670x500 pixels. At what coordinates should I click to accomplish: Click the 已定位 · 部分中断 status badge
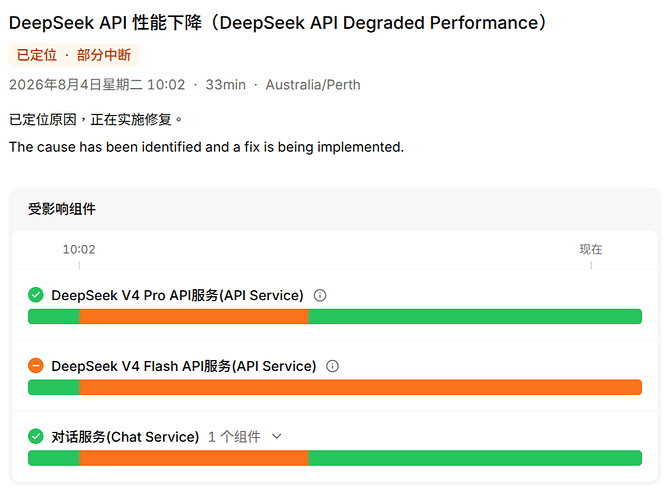73,55
